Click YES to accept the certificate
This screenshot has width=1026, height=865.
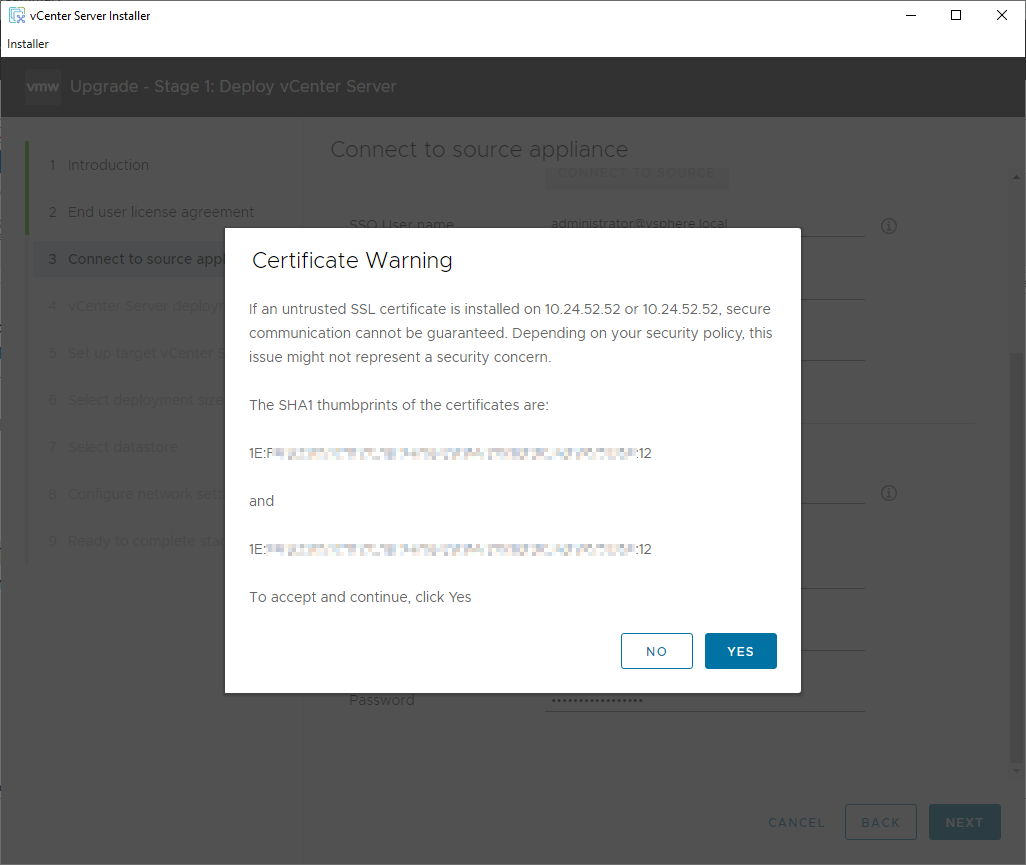click(740, 651)
